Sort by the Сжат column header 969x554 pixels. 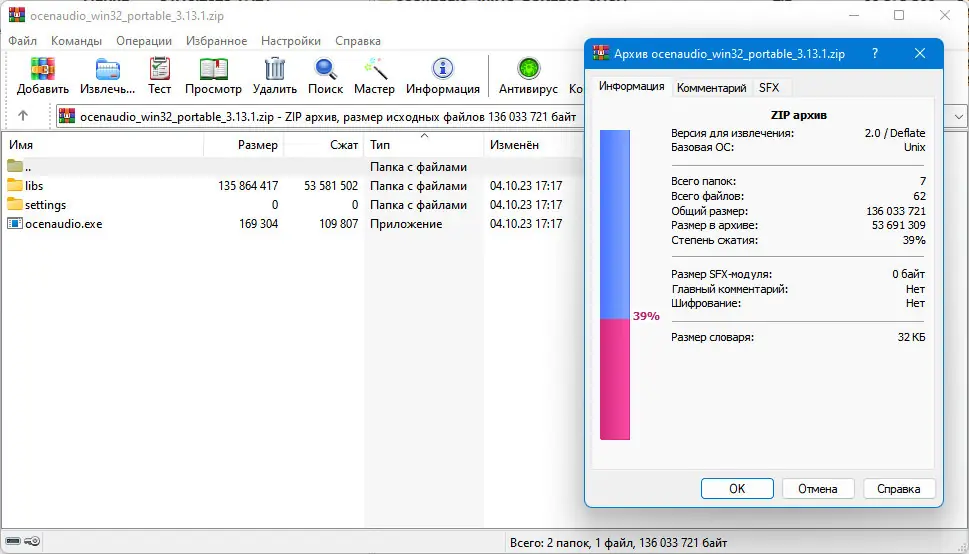tap(324, 145)
